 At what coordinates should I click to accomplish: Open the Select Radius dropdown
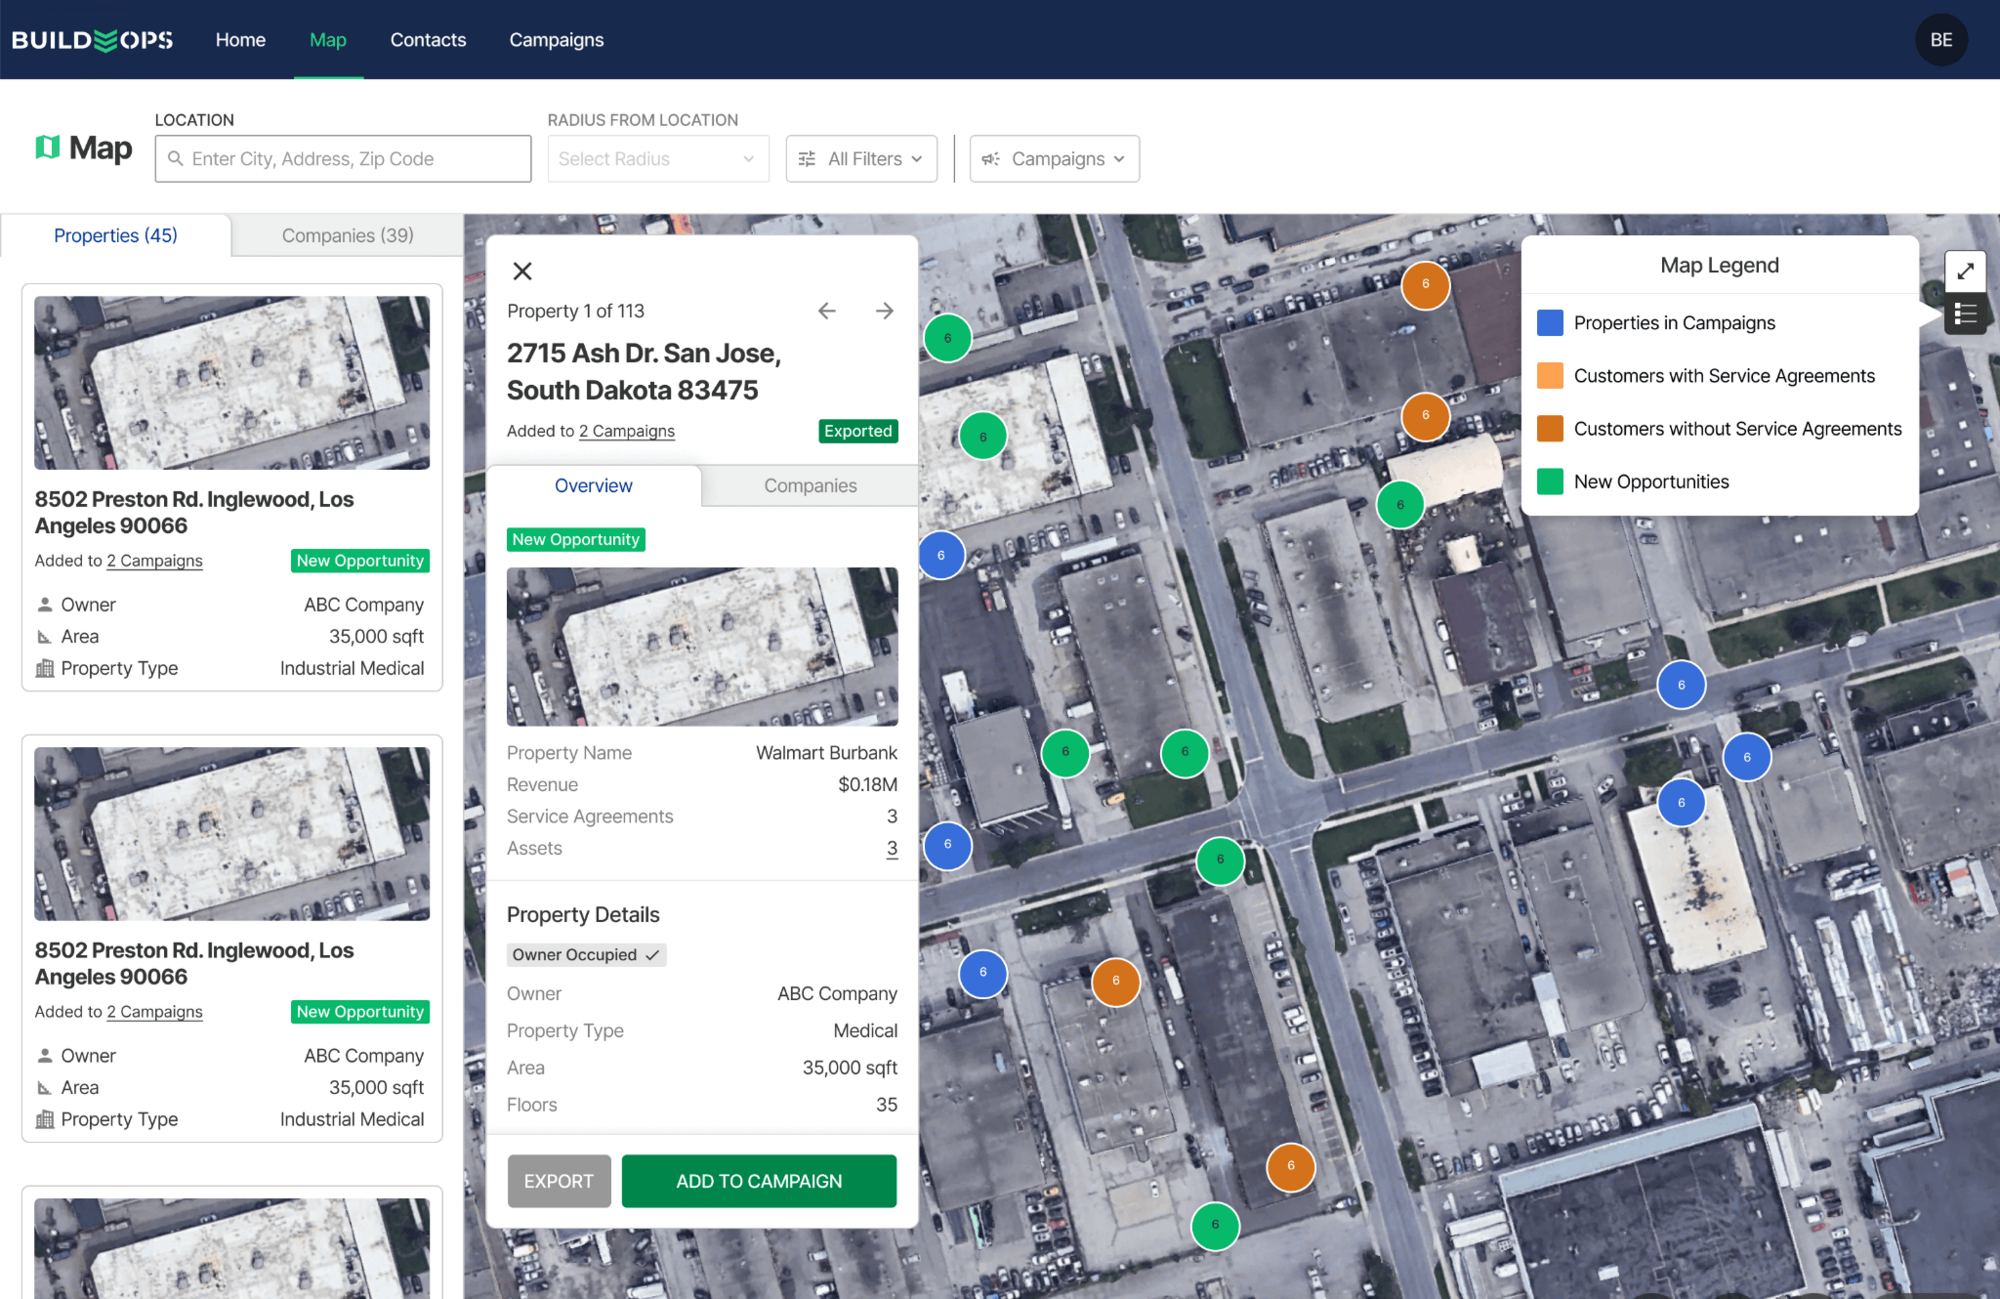pyautogui.click(x=658, y=159)
